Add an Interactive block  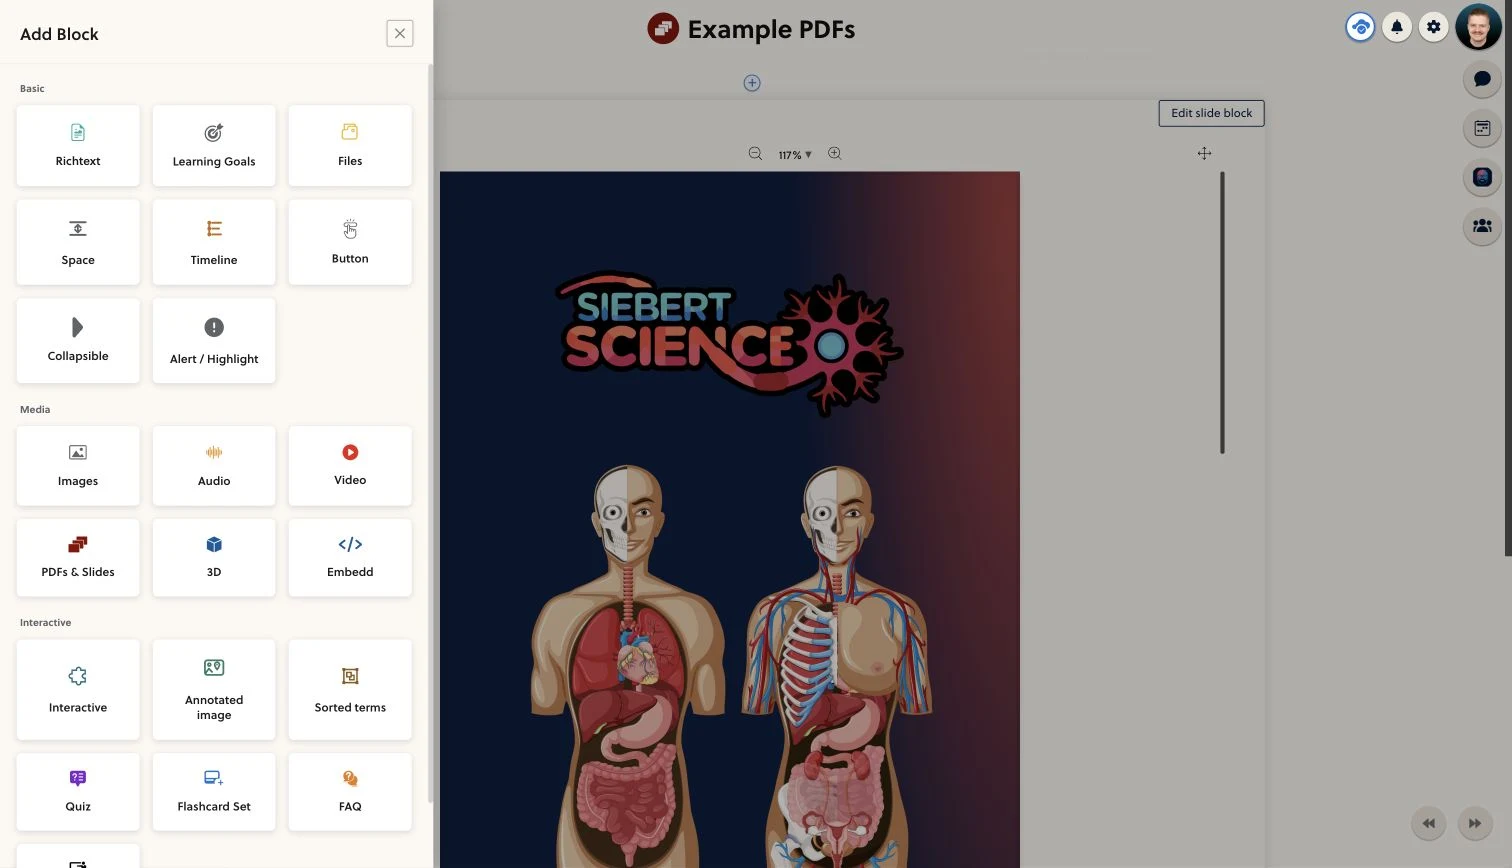point(78,690)
